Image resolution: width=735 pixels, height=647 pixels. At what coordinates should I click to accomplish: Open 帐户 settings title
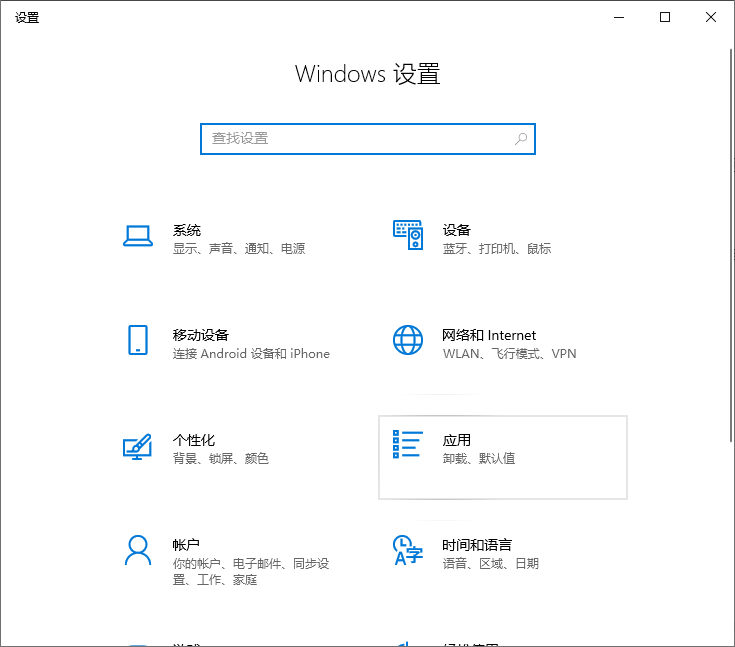pyautogui.click(x=186, y=545)
